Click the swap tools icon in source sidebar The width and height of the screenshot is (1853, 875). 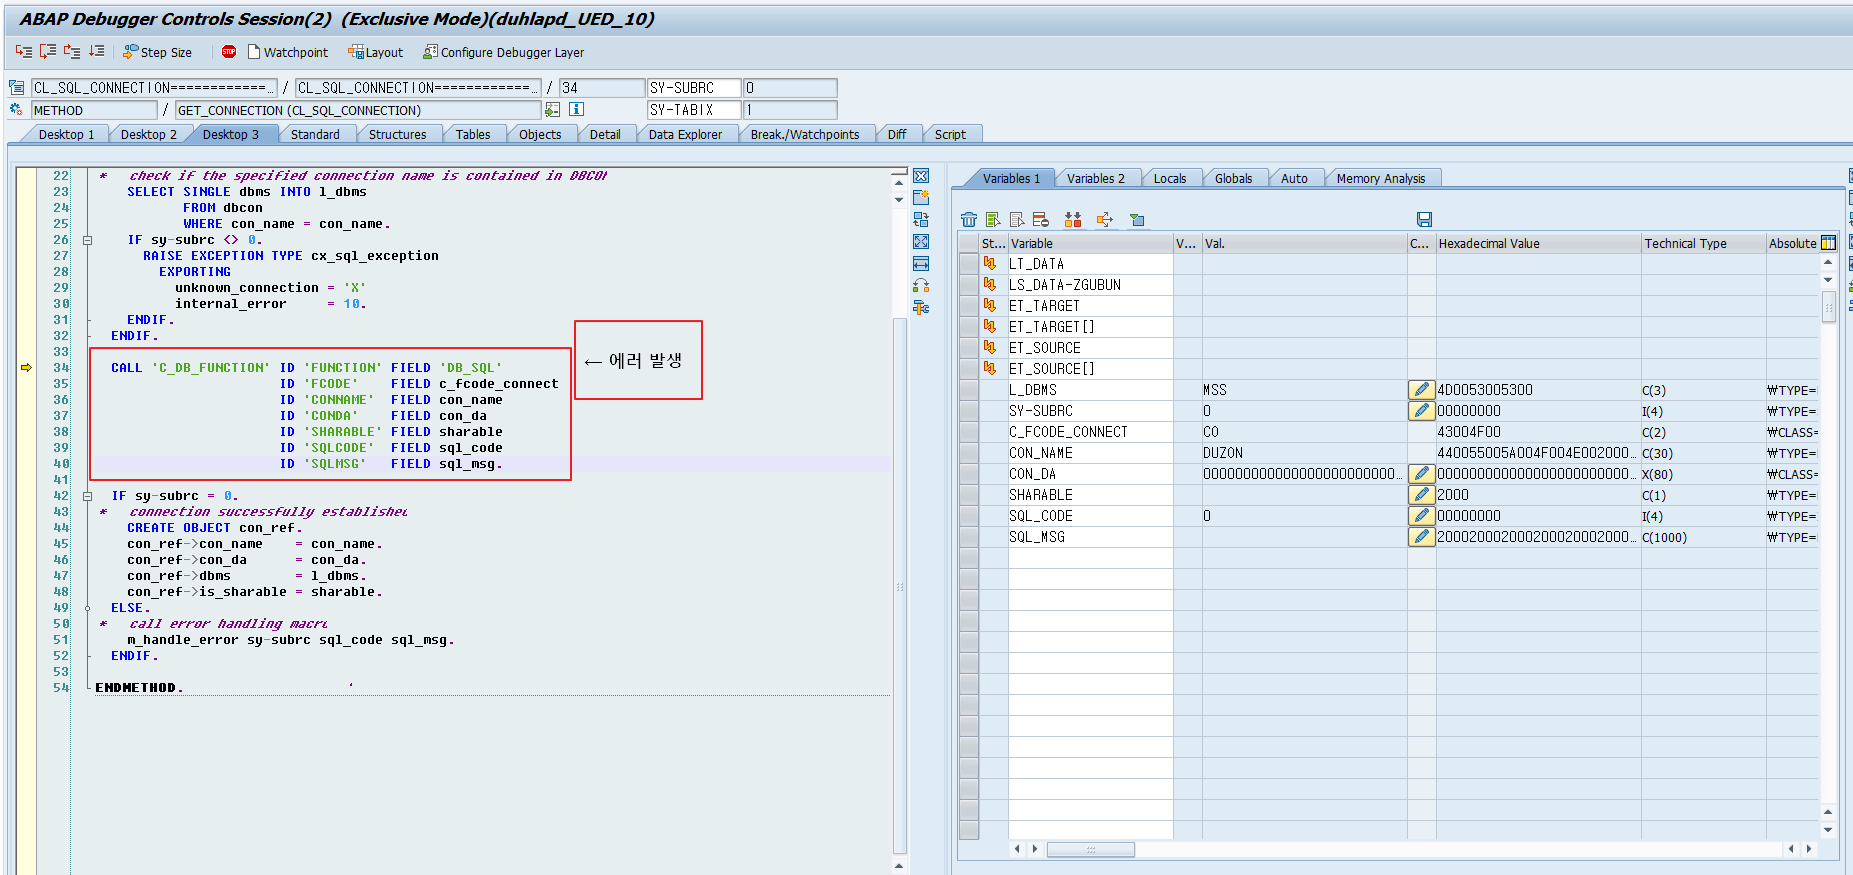(921, 286)
